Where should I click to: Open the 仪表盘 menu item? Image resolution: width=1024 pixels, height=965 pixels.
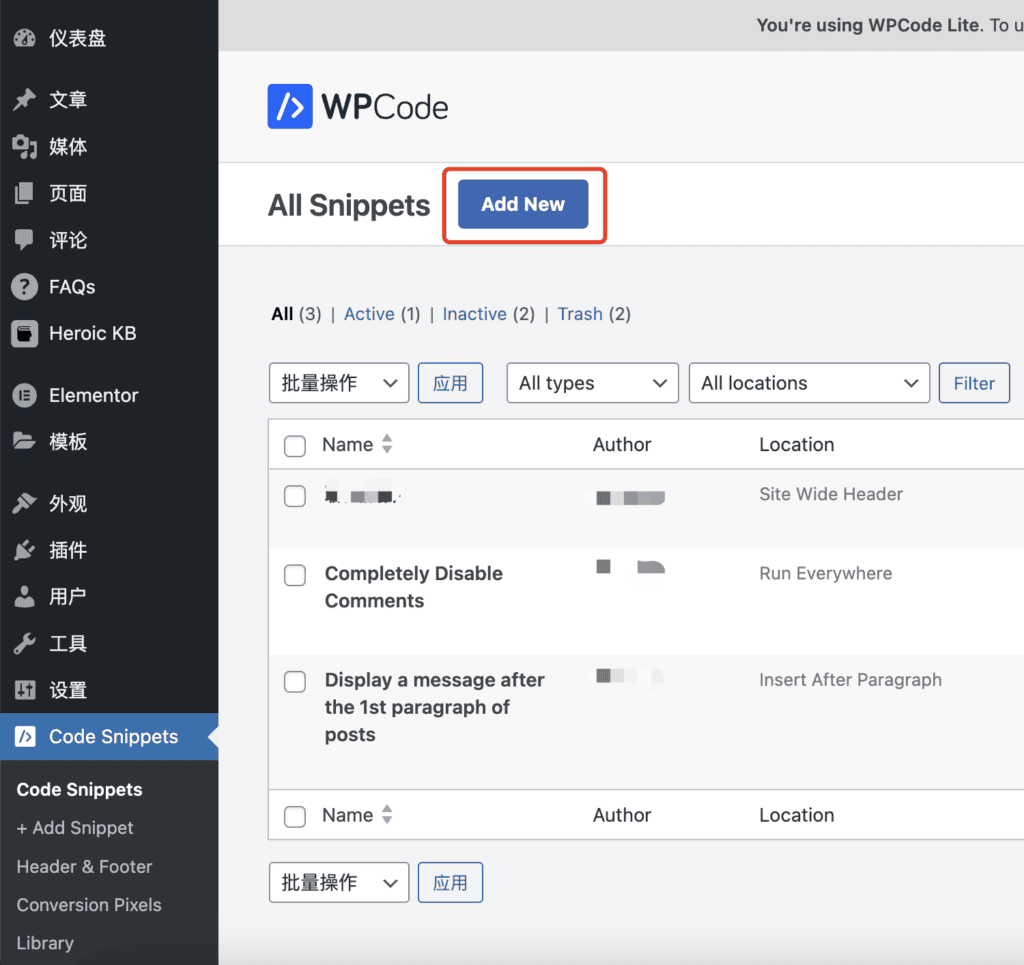78,38
